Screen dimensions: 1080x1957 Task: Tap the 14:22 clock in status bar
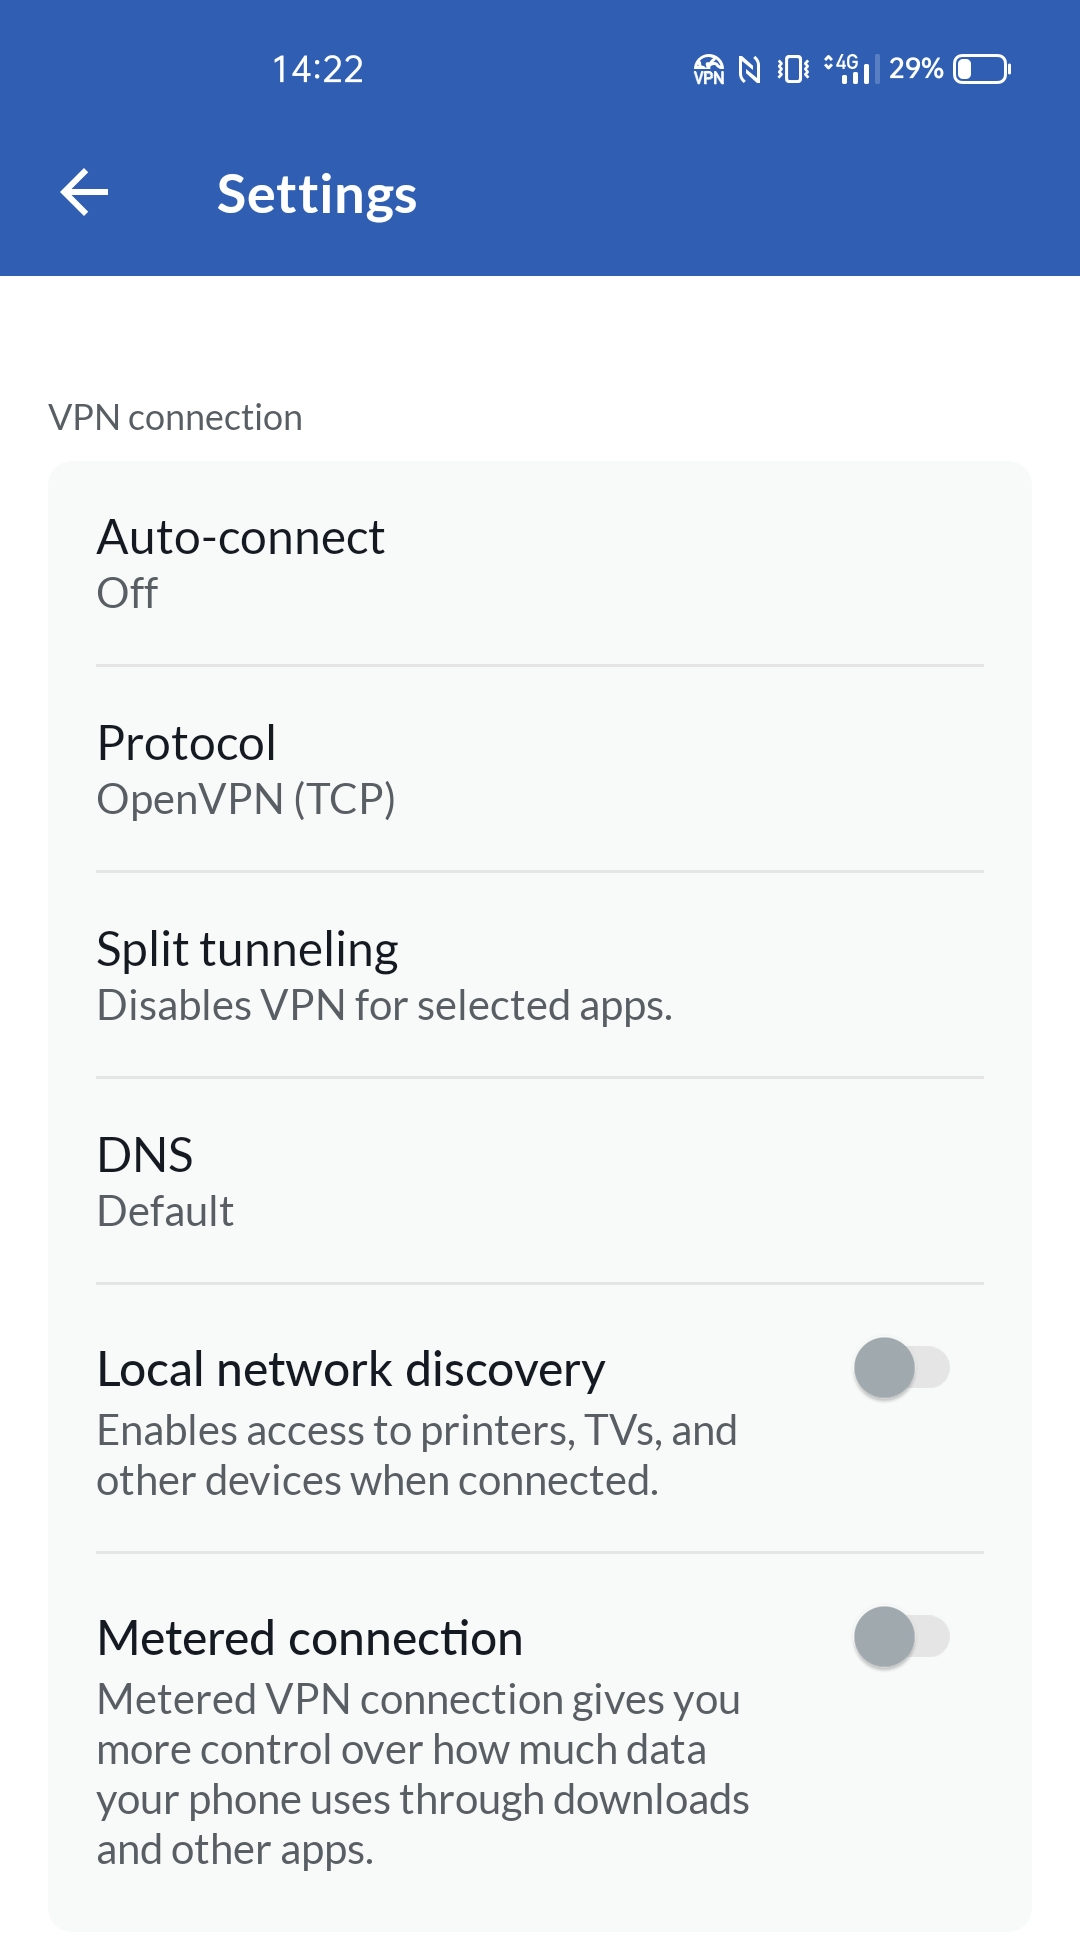point(318,69)
